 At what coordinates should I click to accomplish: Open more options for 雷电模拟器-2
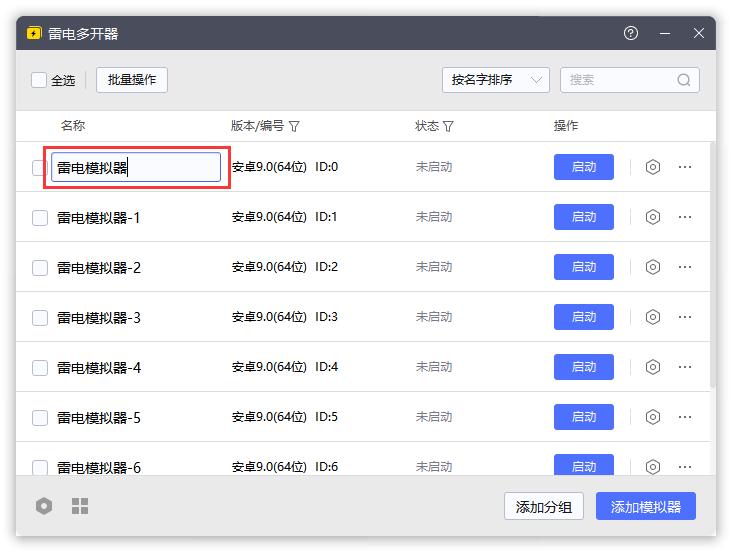[685, 267]
